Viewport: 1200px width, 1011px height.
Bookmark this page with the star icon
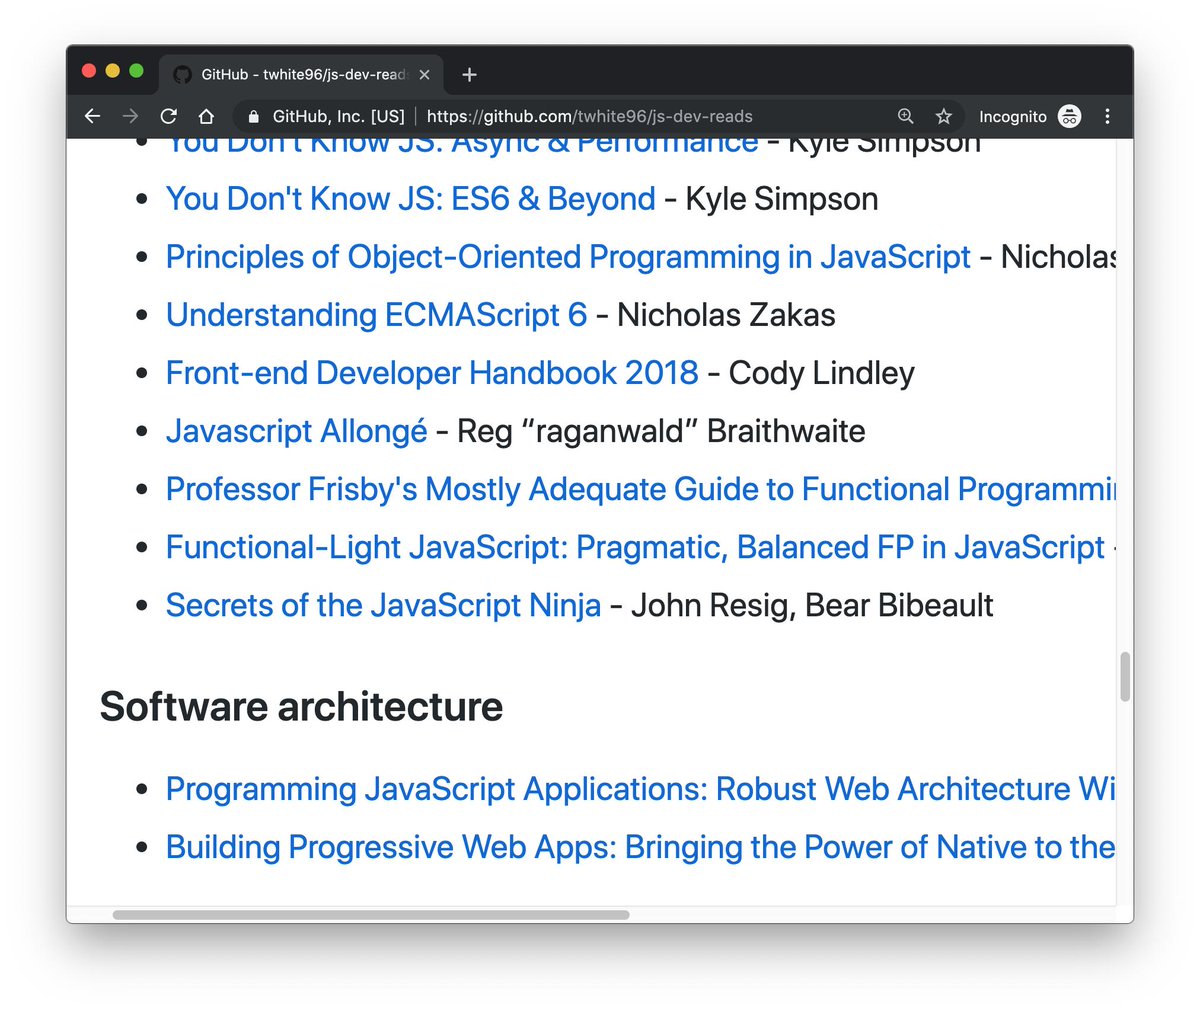click(943, 116)
